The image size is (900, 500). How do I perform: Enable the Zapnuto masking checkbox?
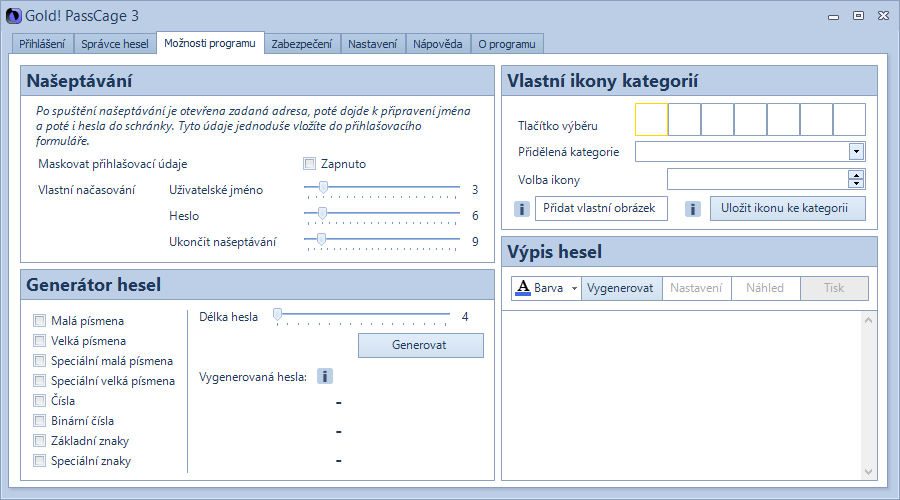click(x=310, y=164)
